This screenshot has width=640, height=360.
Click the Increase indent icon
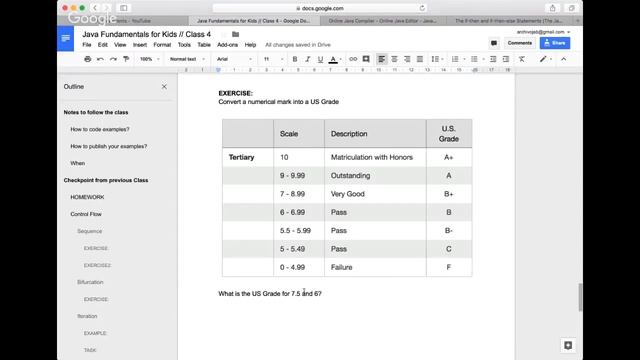pyautogui.click(x=506, y=59)
